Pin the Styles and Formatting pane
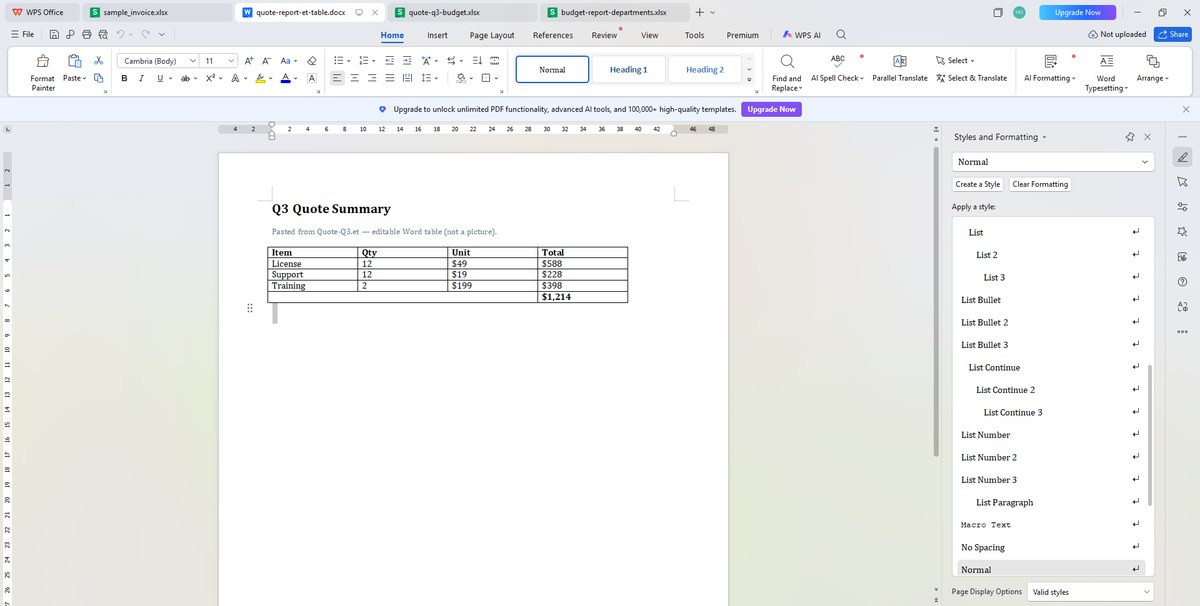The height and width of the screenshot is (606, 1200). click(x=1129, y=137)
